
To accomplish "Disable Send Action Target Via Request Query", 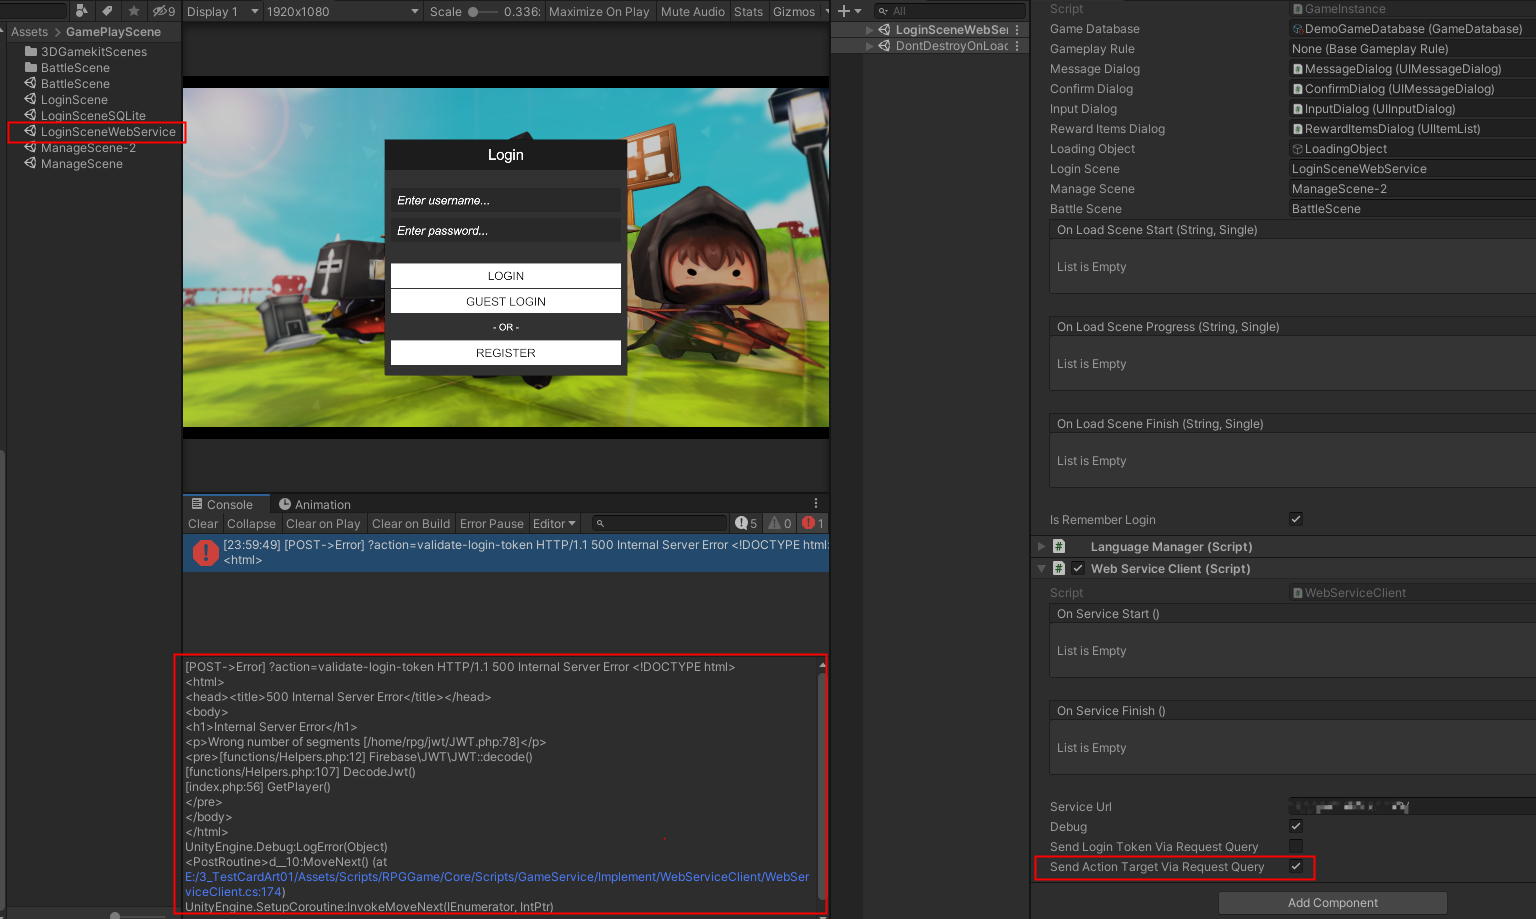I will click(1295, 867).
